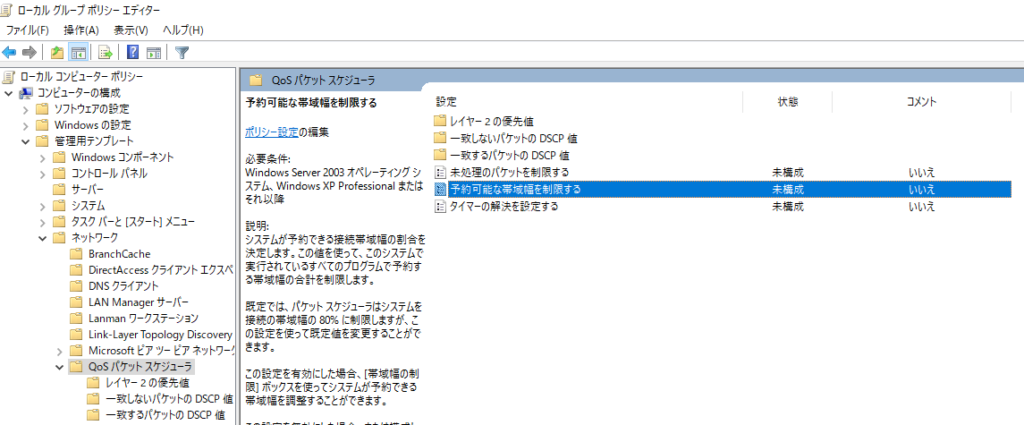Select Link-Layer Topology Discovery tree item
This screenshot has height=425, width=1024.
pyautogui.click(x=160, y=334)
